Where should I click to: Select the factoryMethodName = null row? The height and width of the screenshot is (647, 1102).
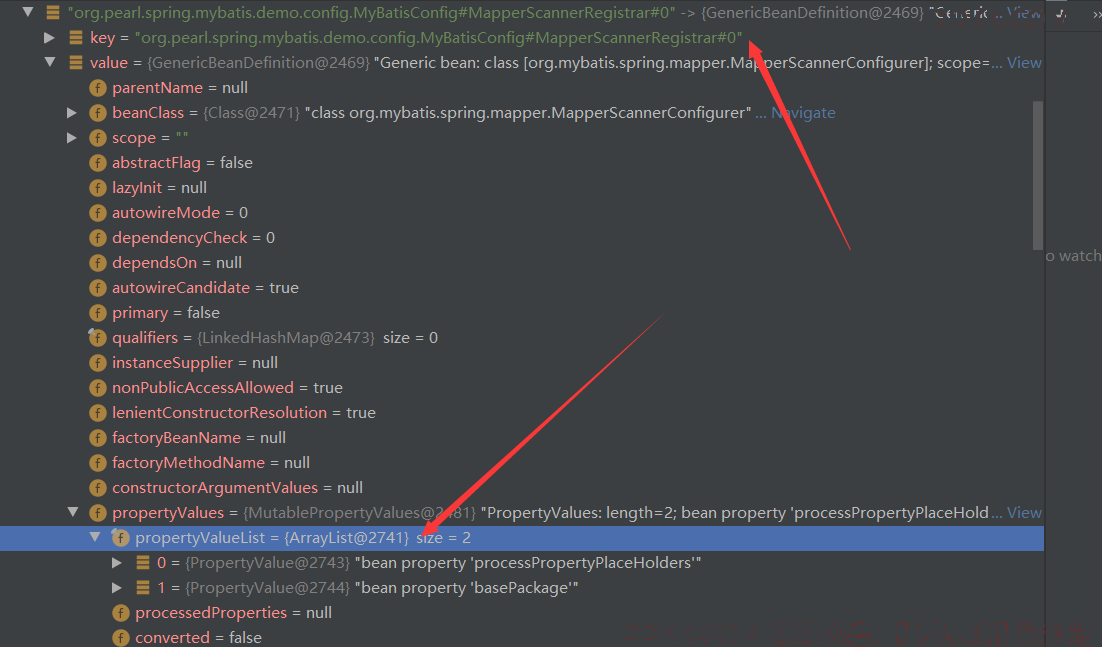[x=521, y=463]
